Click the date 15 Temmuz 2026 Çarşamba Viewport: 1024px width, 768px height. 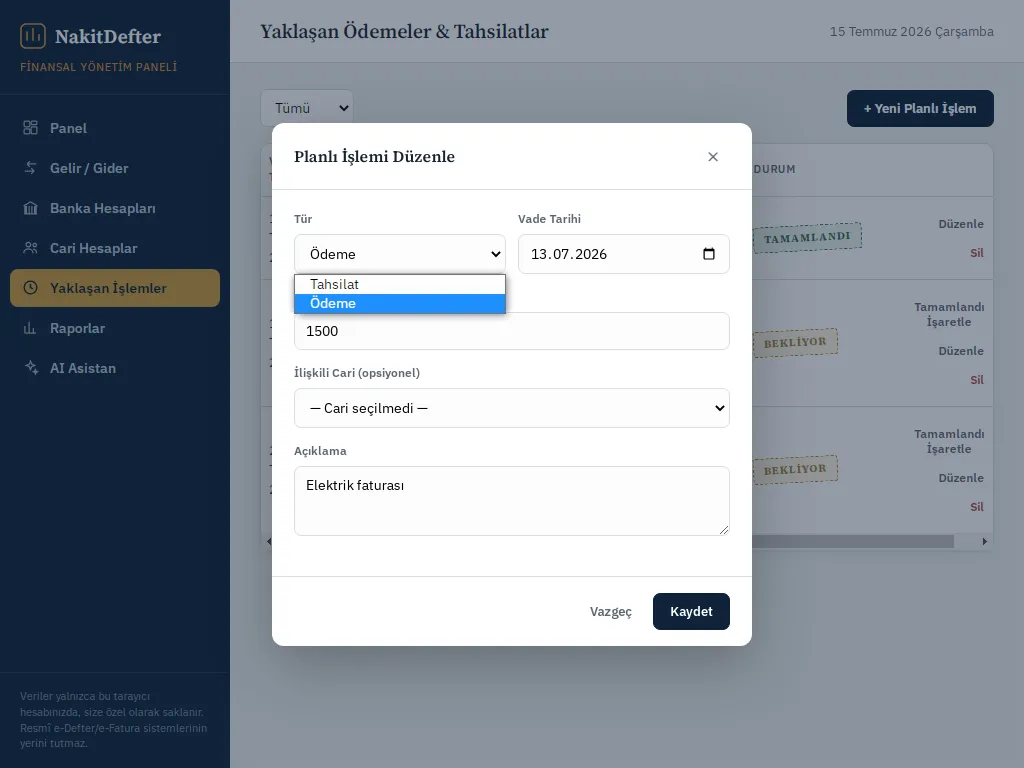912,31
